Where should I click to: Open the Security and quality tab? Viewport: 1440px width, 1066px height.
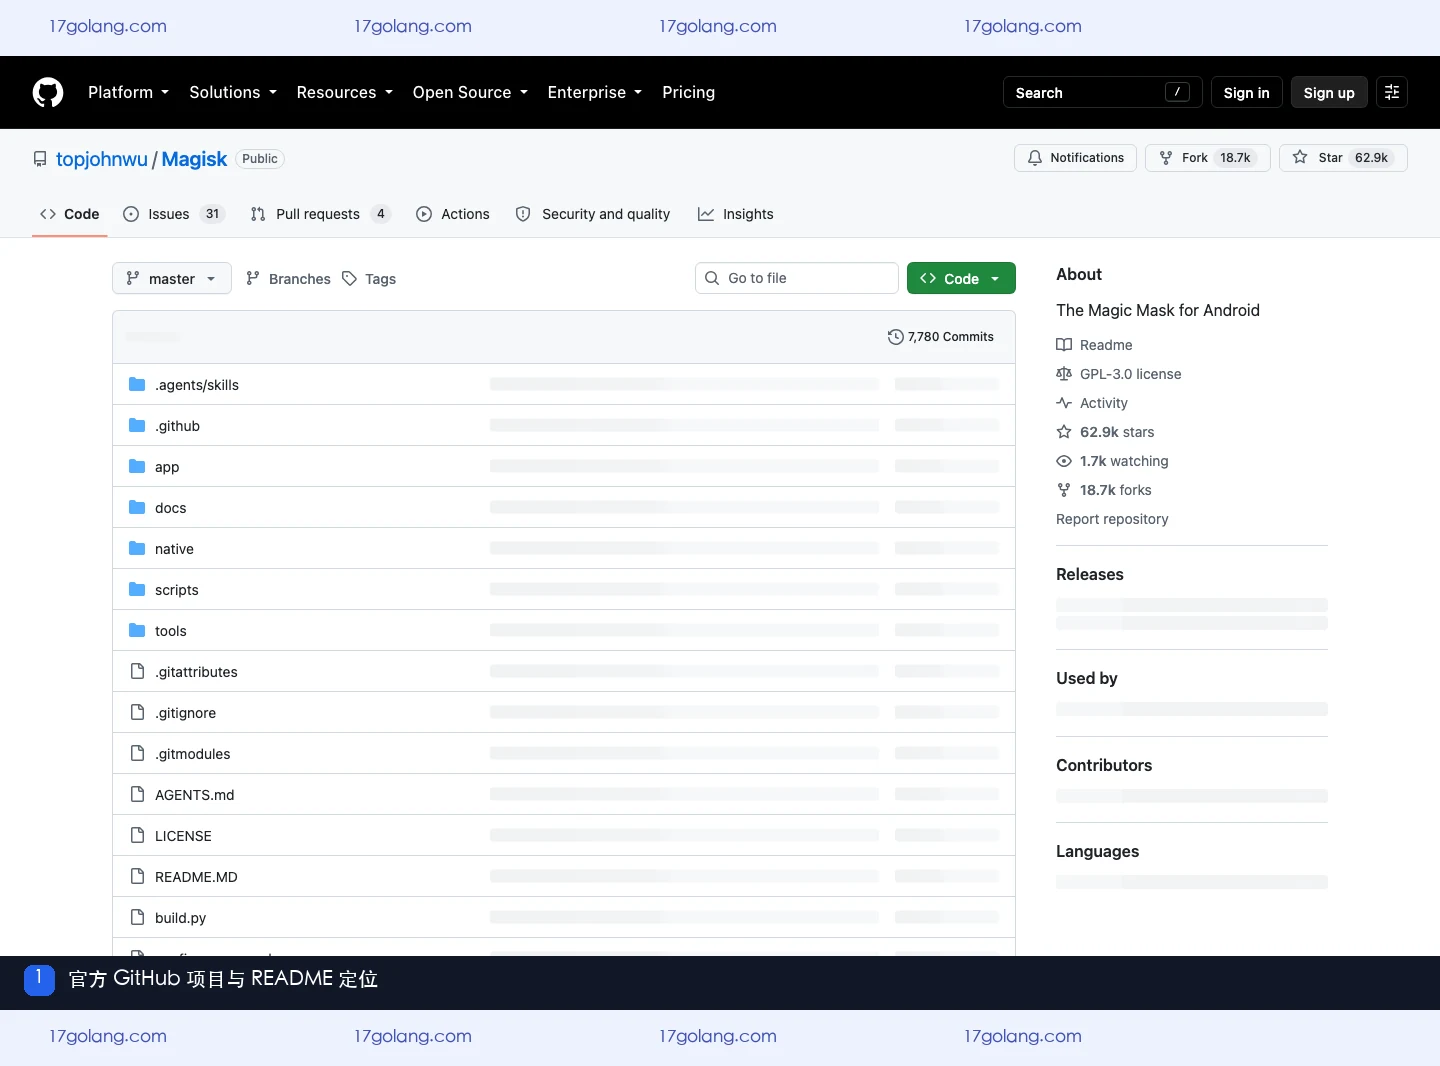click(x=593, y=214)
